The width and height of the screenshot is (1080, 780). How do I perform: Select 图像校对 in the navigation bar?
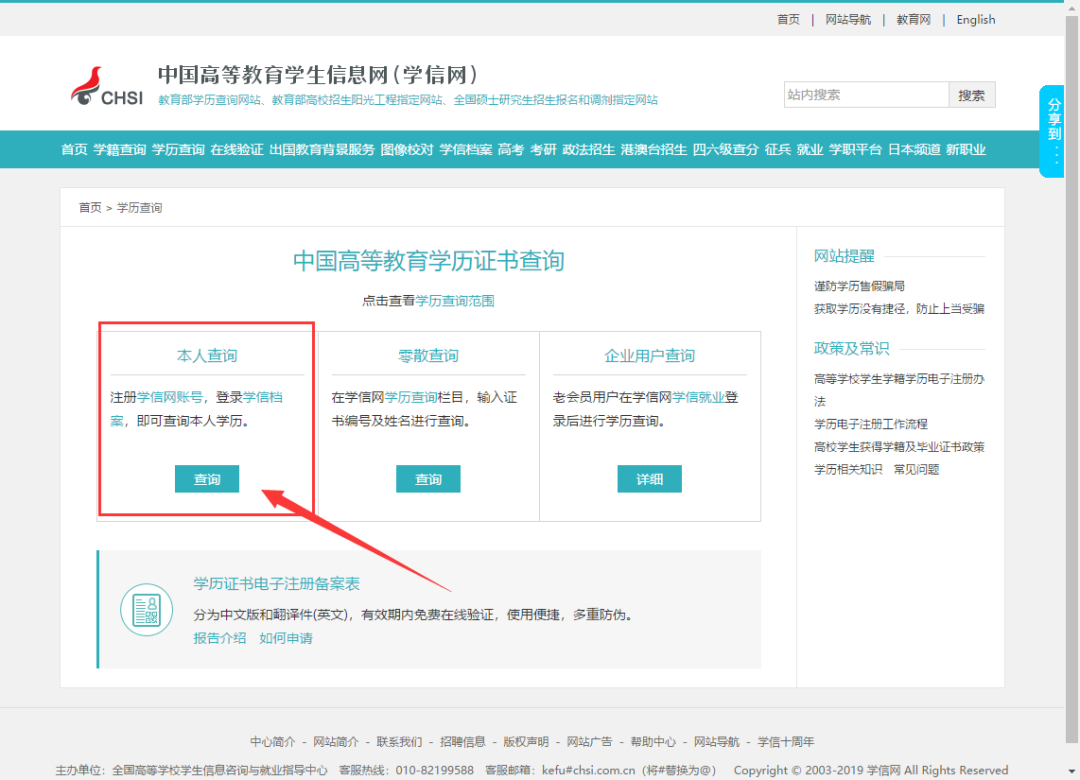pyautogui.click(x=407, y=150)
